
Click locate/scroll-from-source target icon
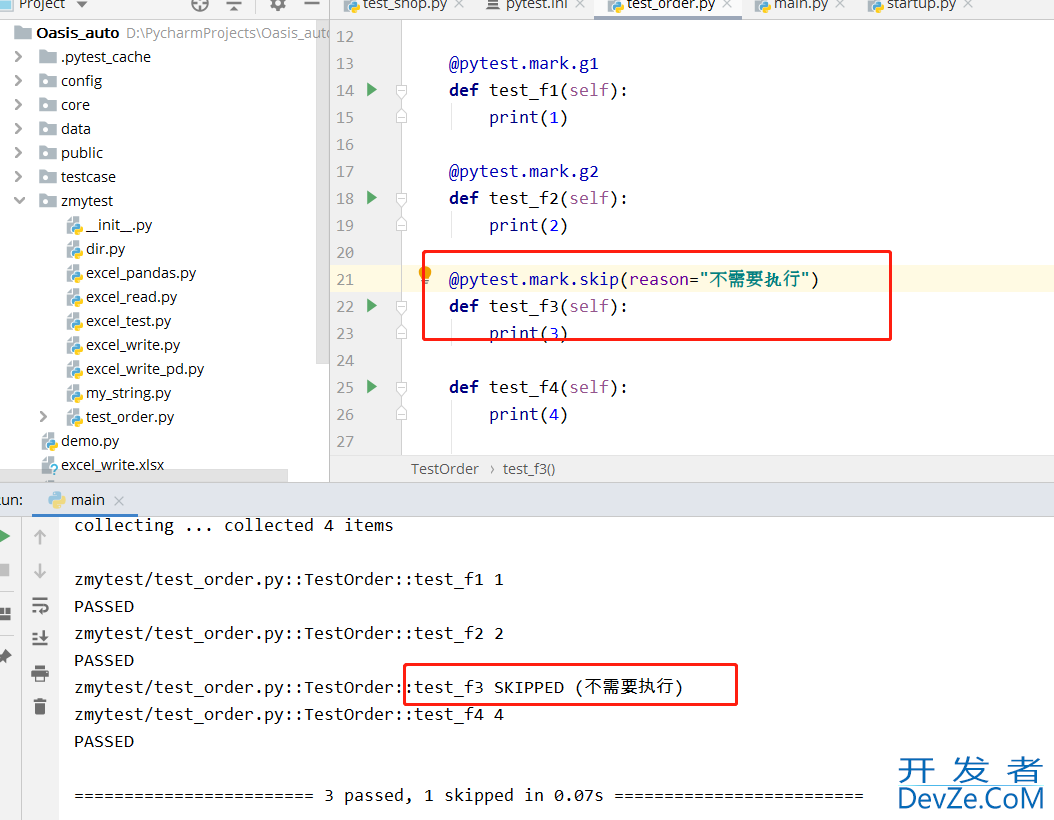pos(200,5)
